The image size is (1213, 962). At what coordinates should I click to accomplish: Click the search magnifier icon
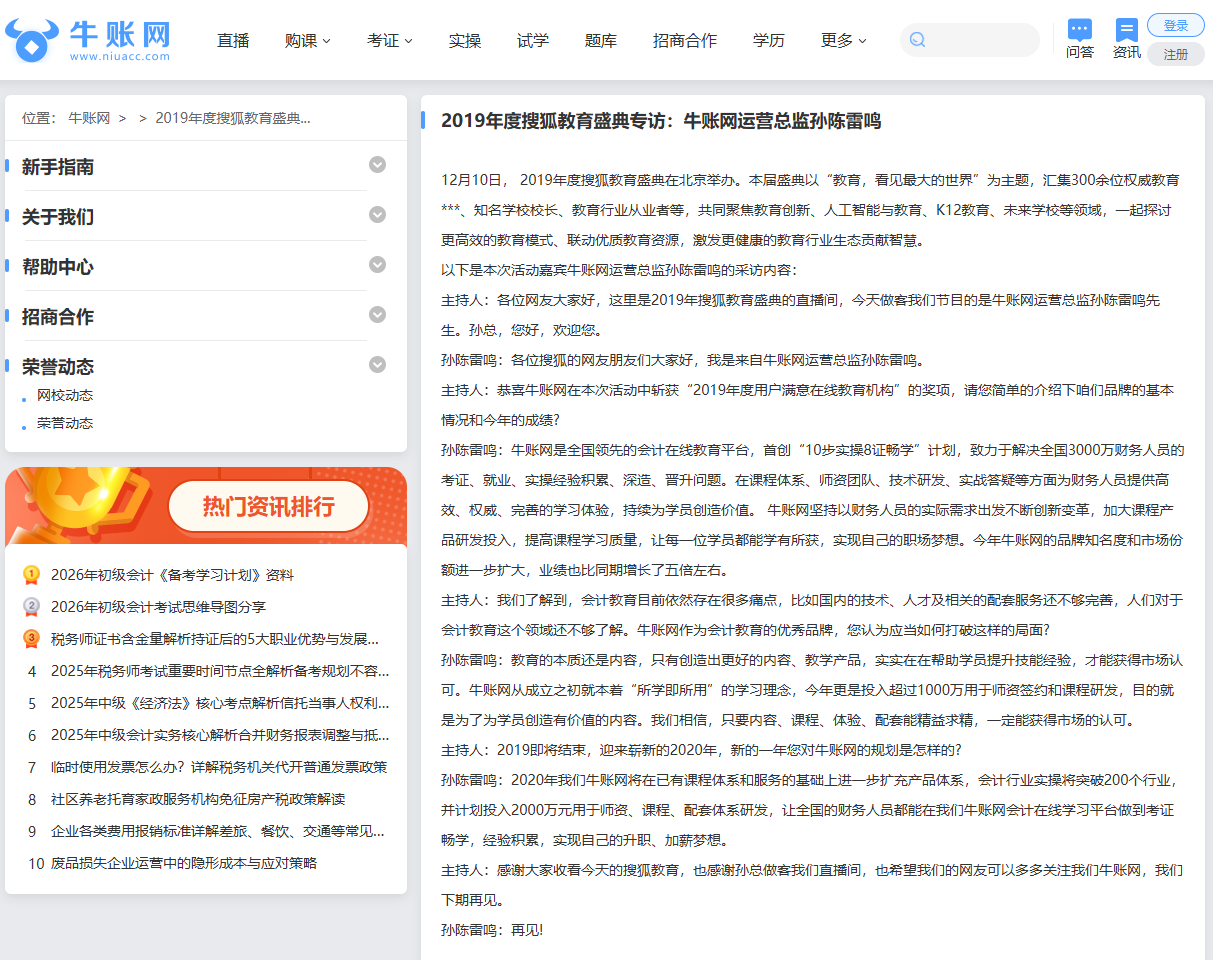pyautogui.click(x=917, y=40)
